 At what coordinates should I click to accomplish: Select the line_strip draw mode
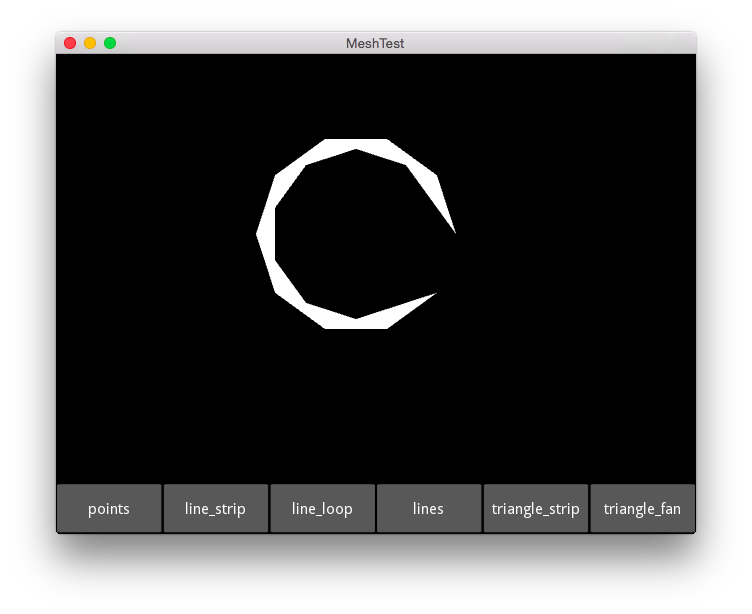tap(215, 508)
